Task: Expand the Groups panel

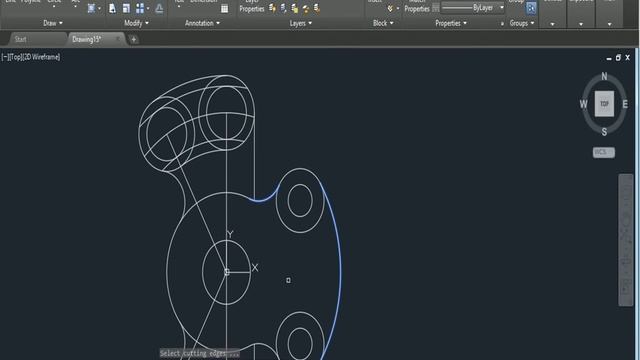Action: pyautogui.click(x=522, y=23)
